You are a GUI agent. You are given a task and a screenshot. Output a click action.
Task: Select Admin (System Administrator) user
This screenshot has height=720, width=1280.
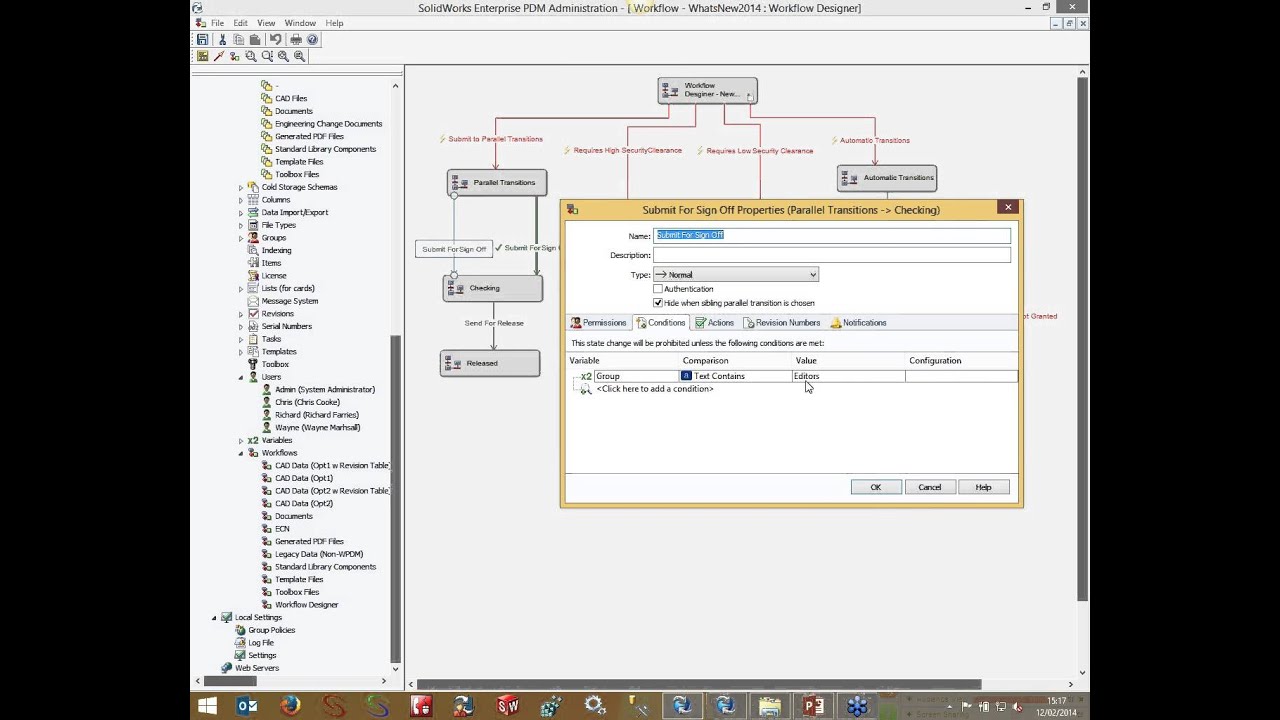(325, 389)
